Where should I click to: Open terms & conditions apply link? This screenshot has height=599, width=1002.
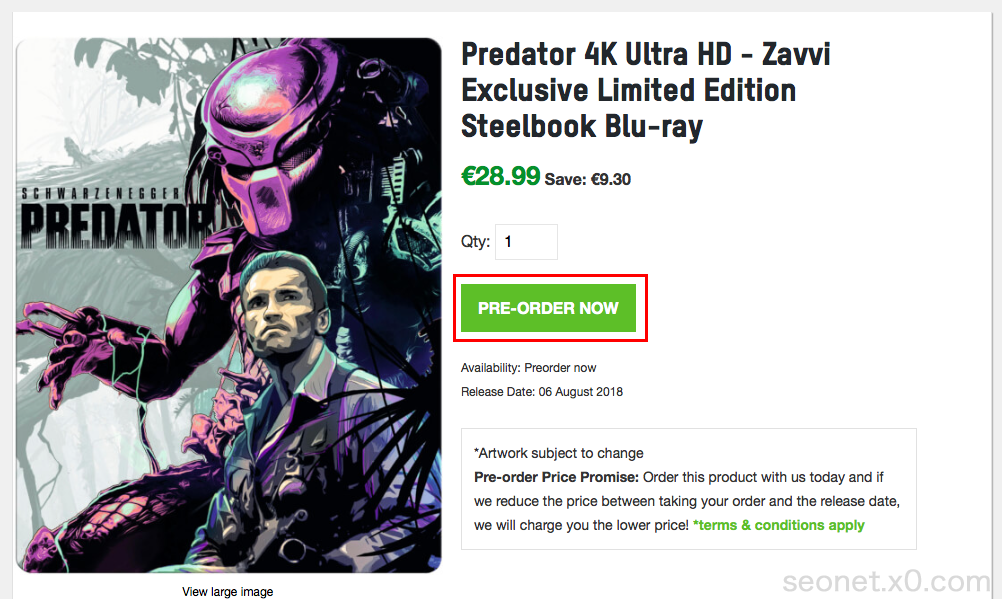779,525
